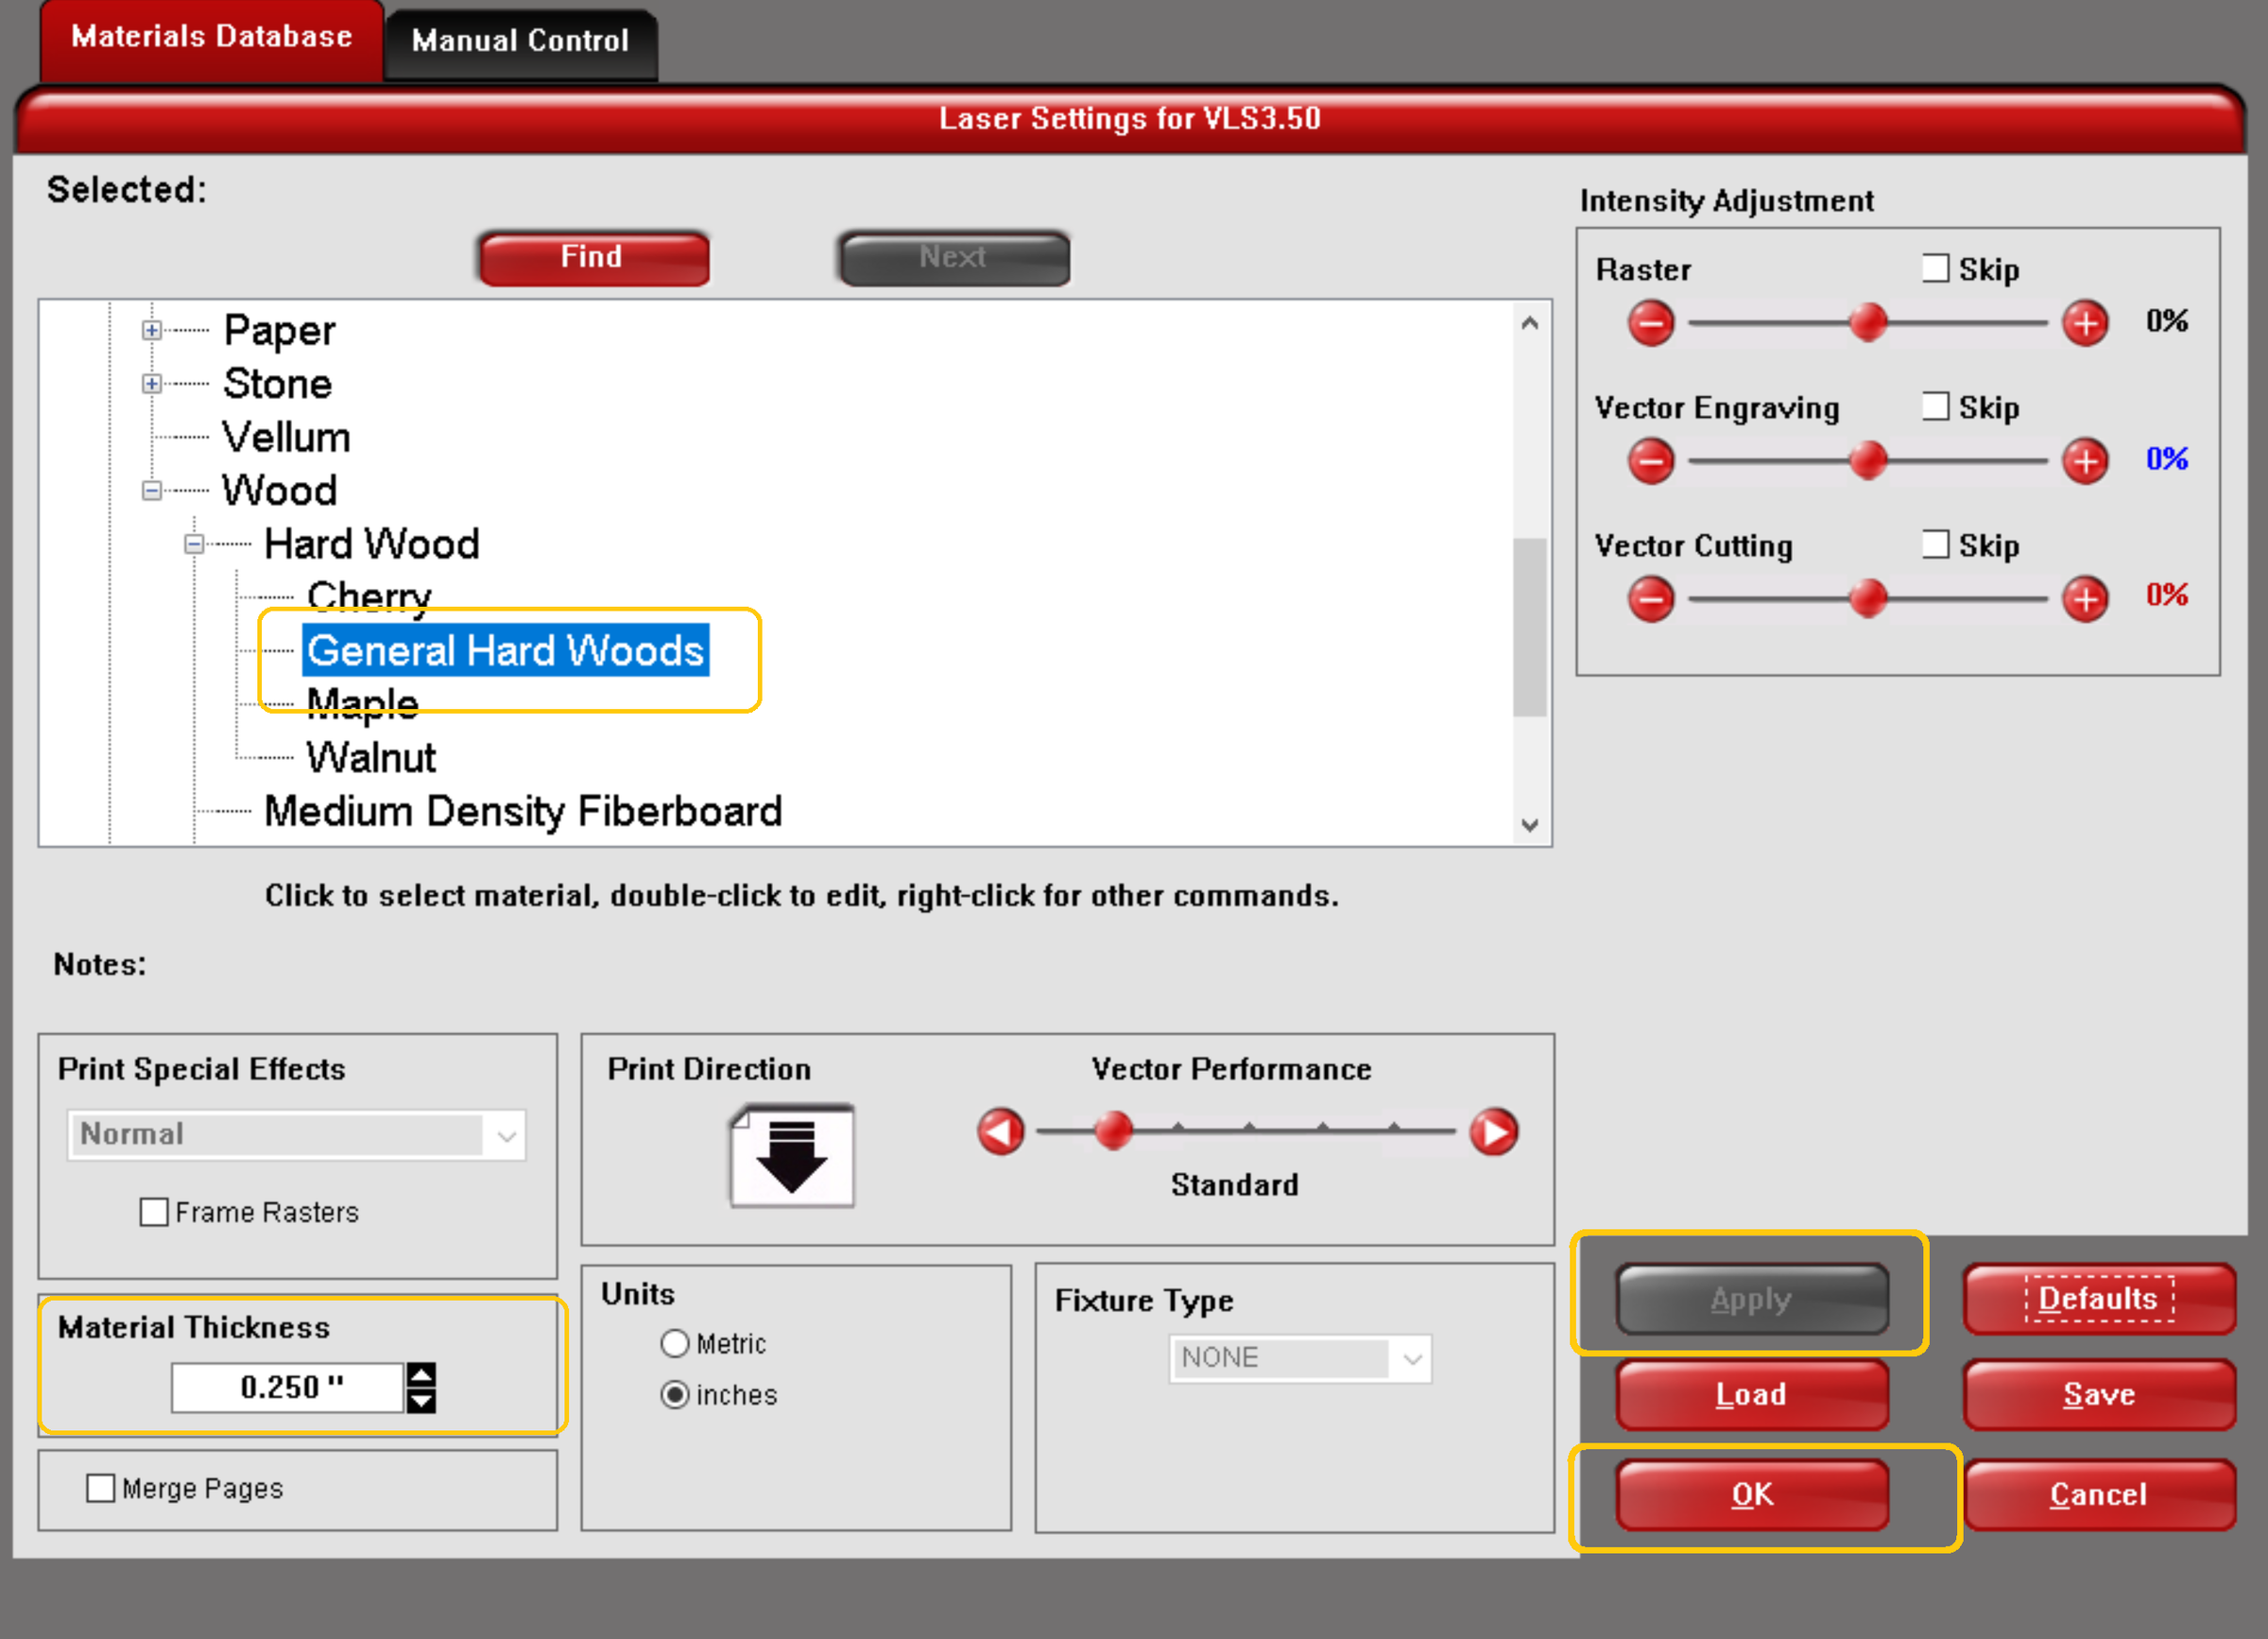Select the Metric units radio button

click(x=675, y=1343)
